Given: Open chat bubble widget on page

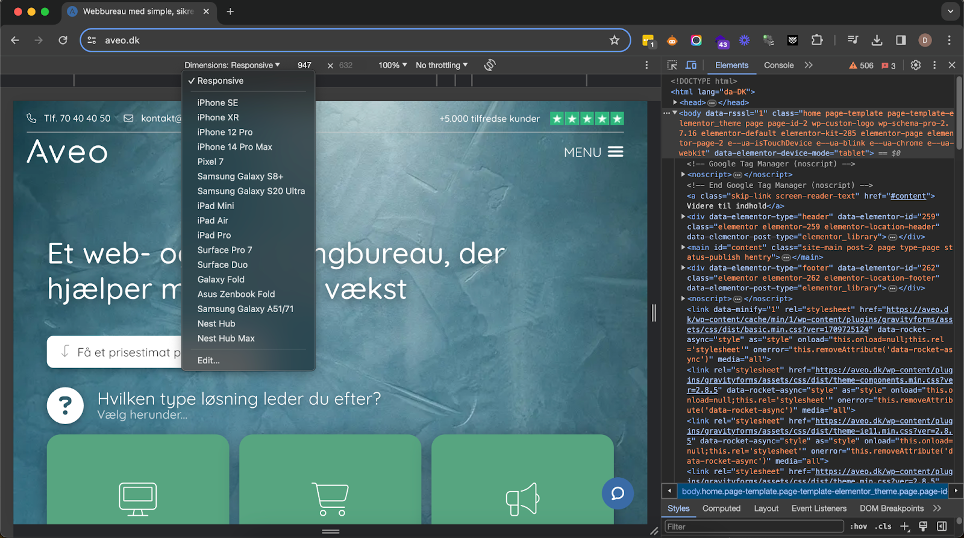Looking at the screenshot, I should [617, 493].
